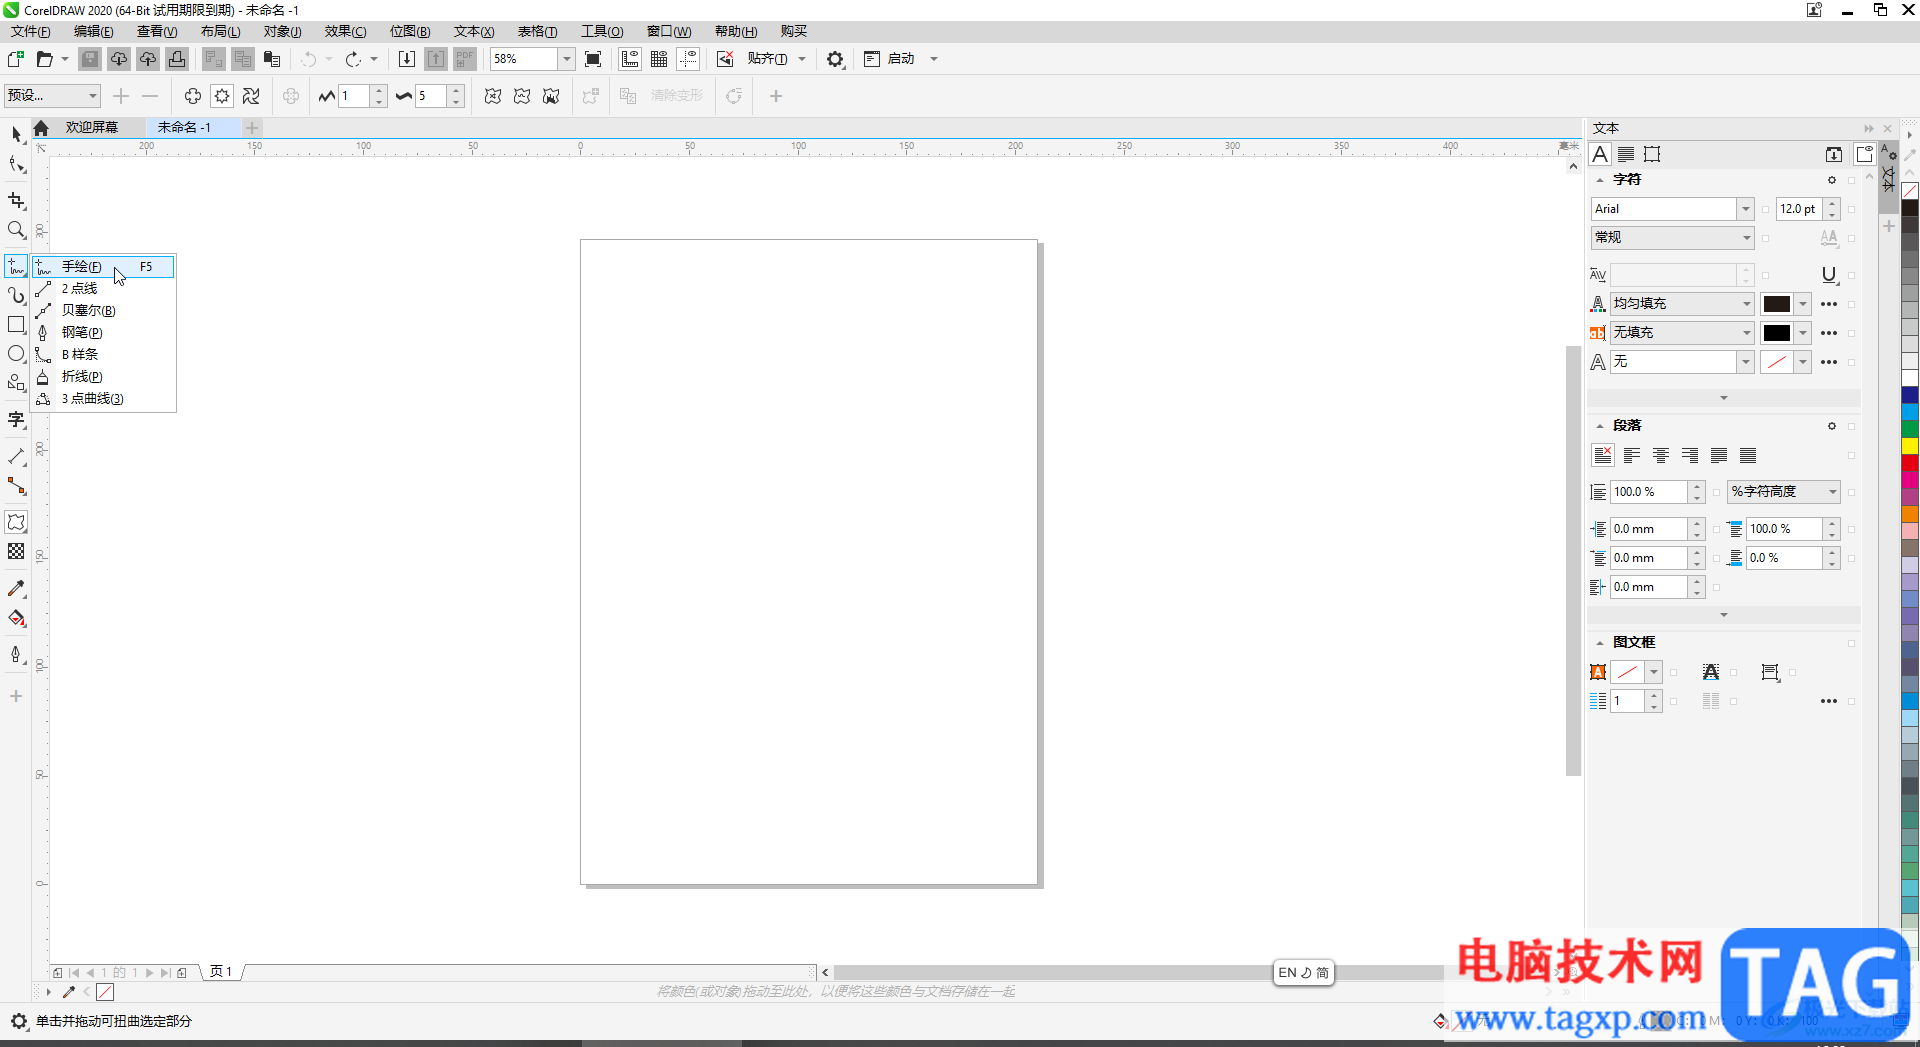Select the Connector tool

16,486
